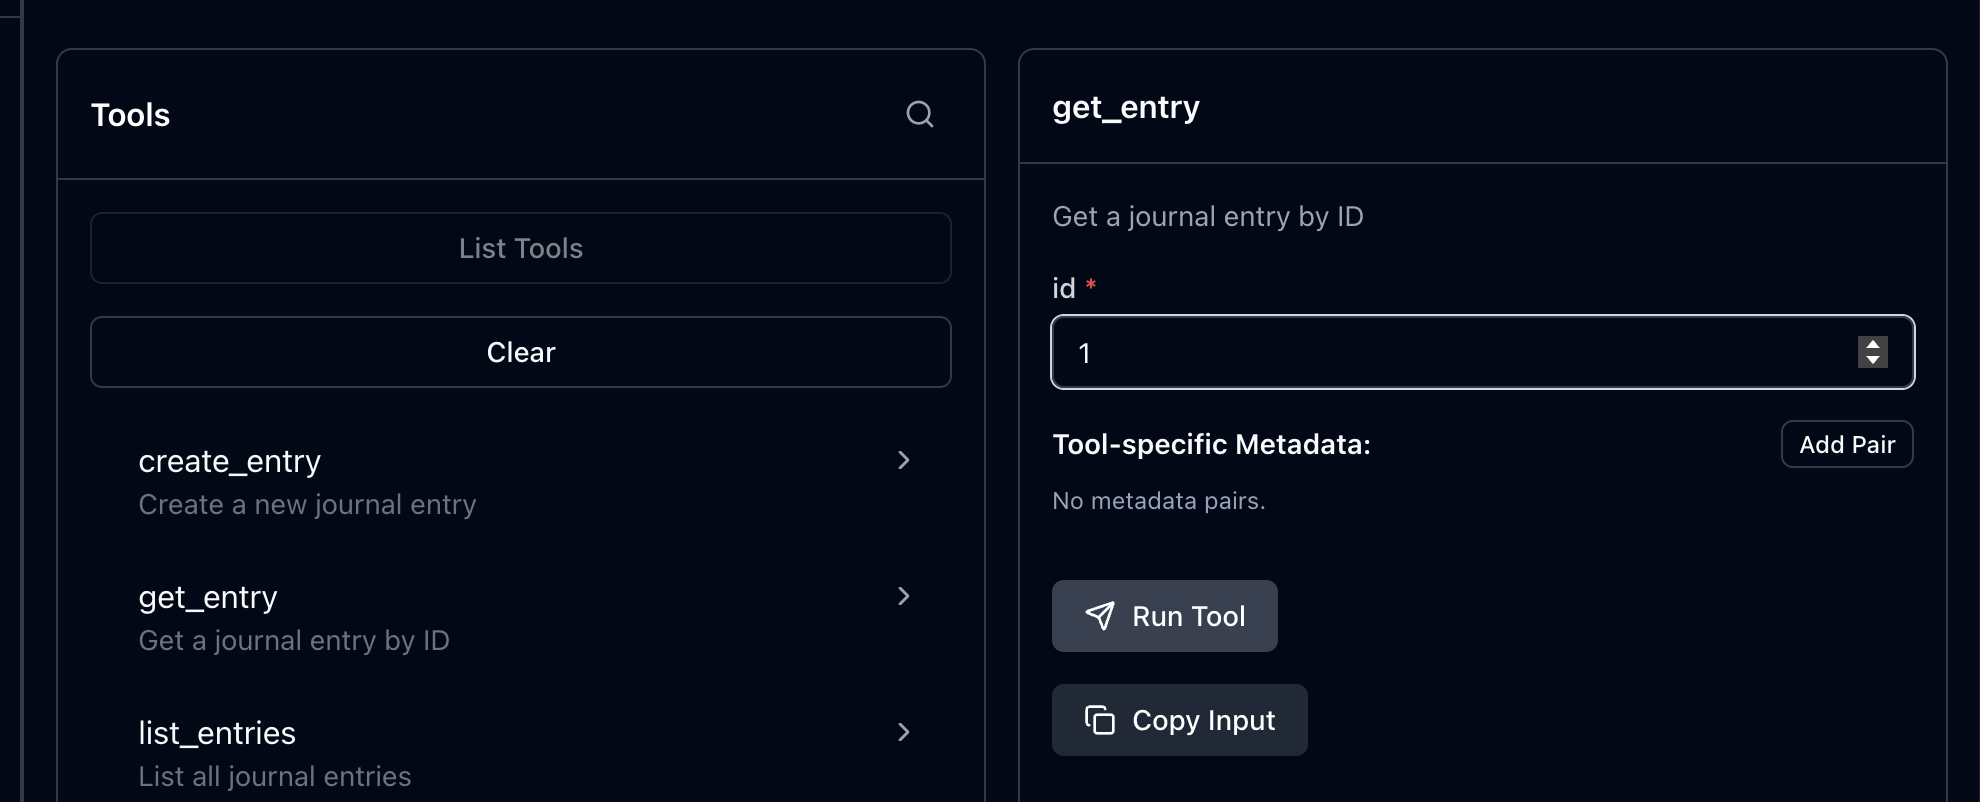This screenshot has height=802, width=1980.
Task: Click the Copy Input button label
Action: [1203, 720]
